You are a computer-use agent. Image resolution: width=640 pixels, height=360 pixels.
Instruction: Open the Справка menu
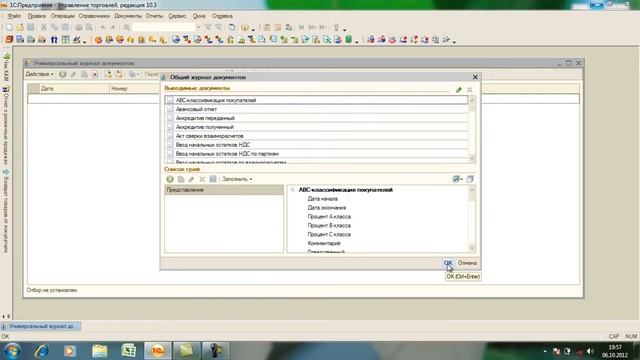pos(222,16)
